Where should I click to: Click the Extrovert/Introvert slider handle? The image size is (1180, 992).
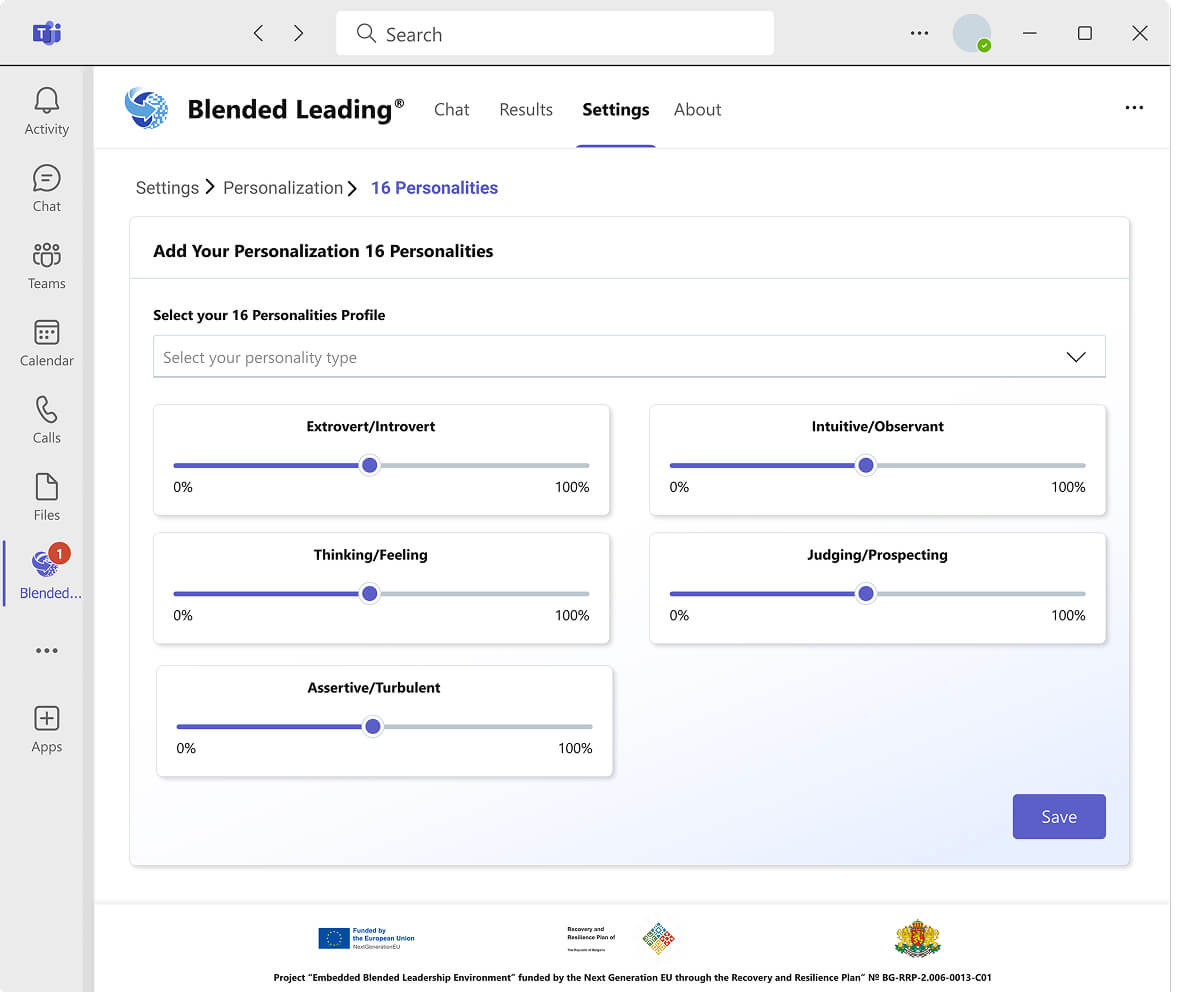pyautogui.click(x=370, y=465)
